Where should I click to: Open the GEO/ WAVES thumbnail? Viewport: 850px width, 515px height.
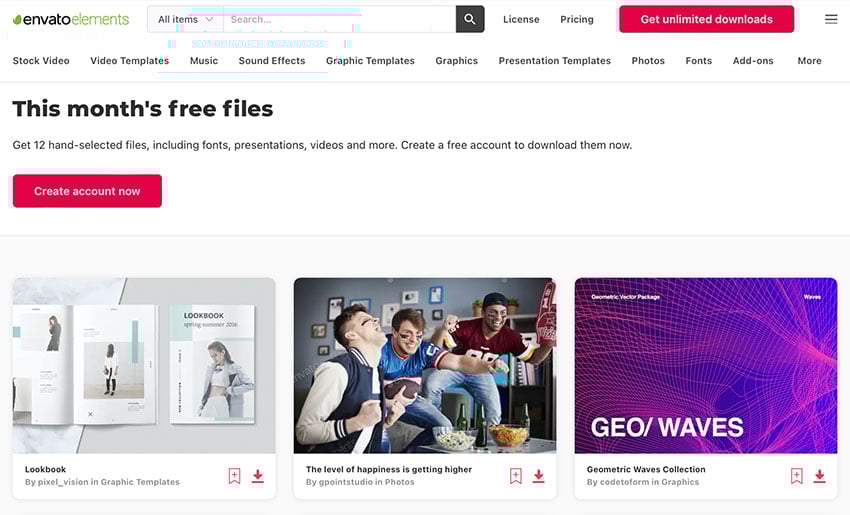(706, 365)
